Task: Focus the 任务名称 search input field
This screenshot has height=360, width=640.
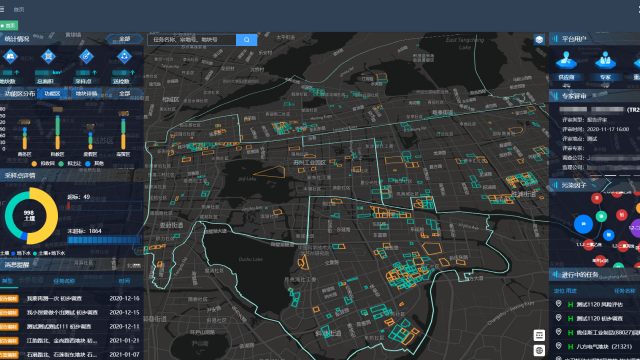Action: [x=192, y=40]
